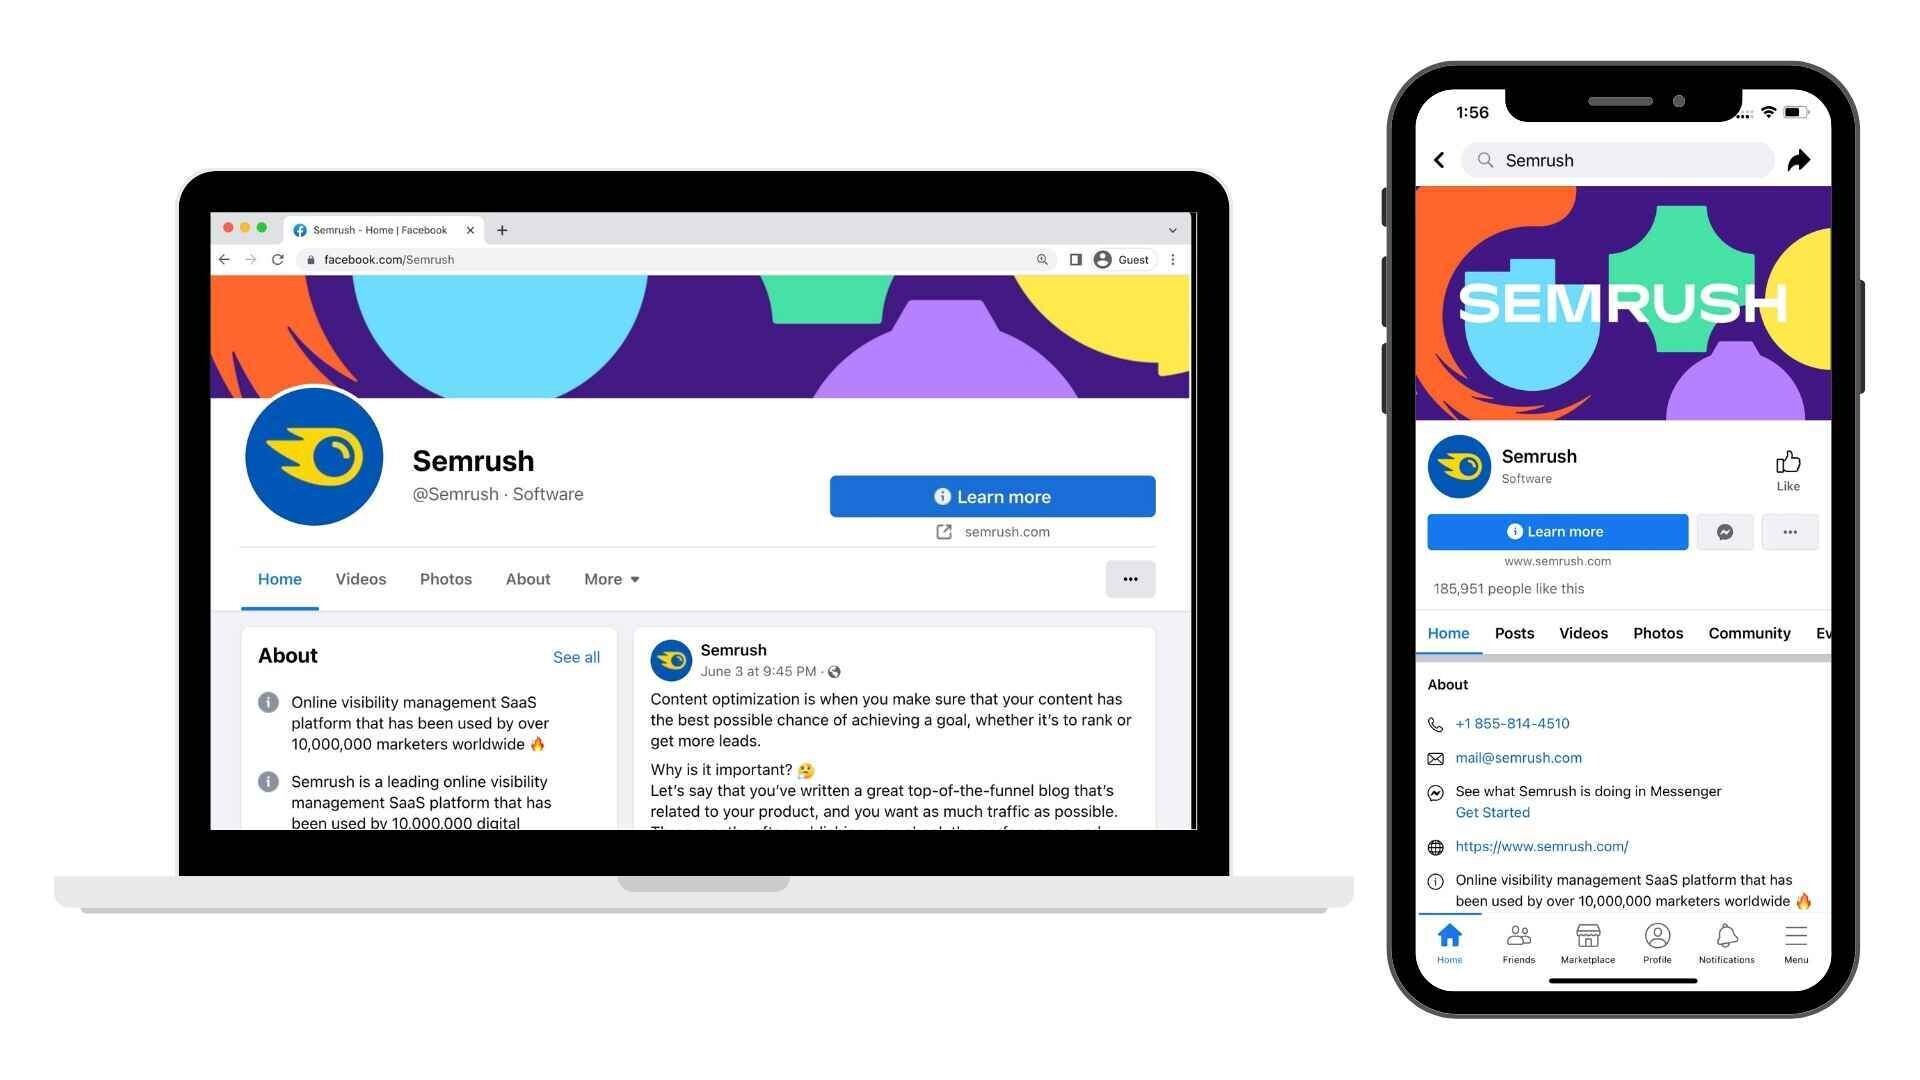The image size is (1920, 1080).
Task: Click the three-dot more options icon desktop
Action: pyautogui.click(x=1130, y=578)
